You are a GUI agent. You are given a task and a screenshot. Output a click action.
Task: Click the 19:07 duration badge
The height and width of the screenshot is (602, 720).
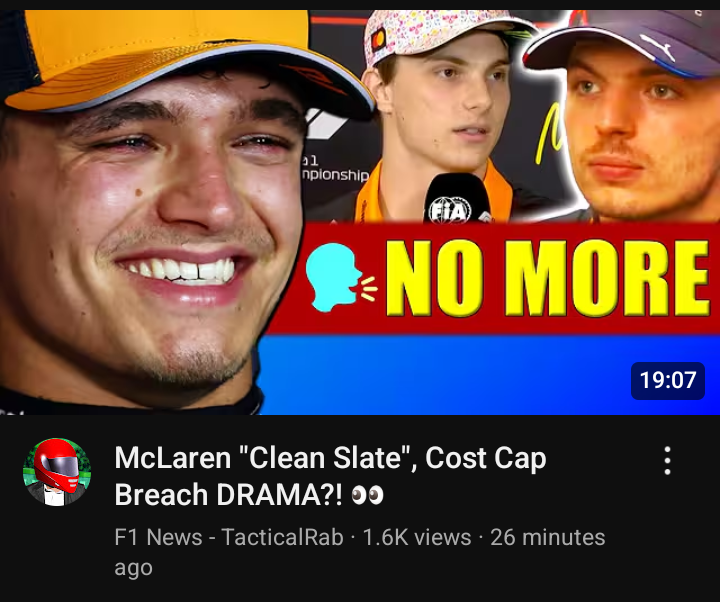point(668,380)
